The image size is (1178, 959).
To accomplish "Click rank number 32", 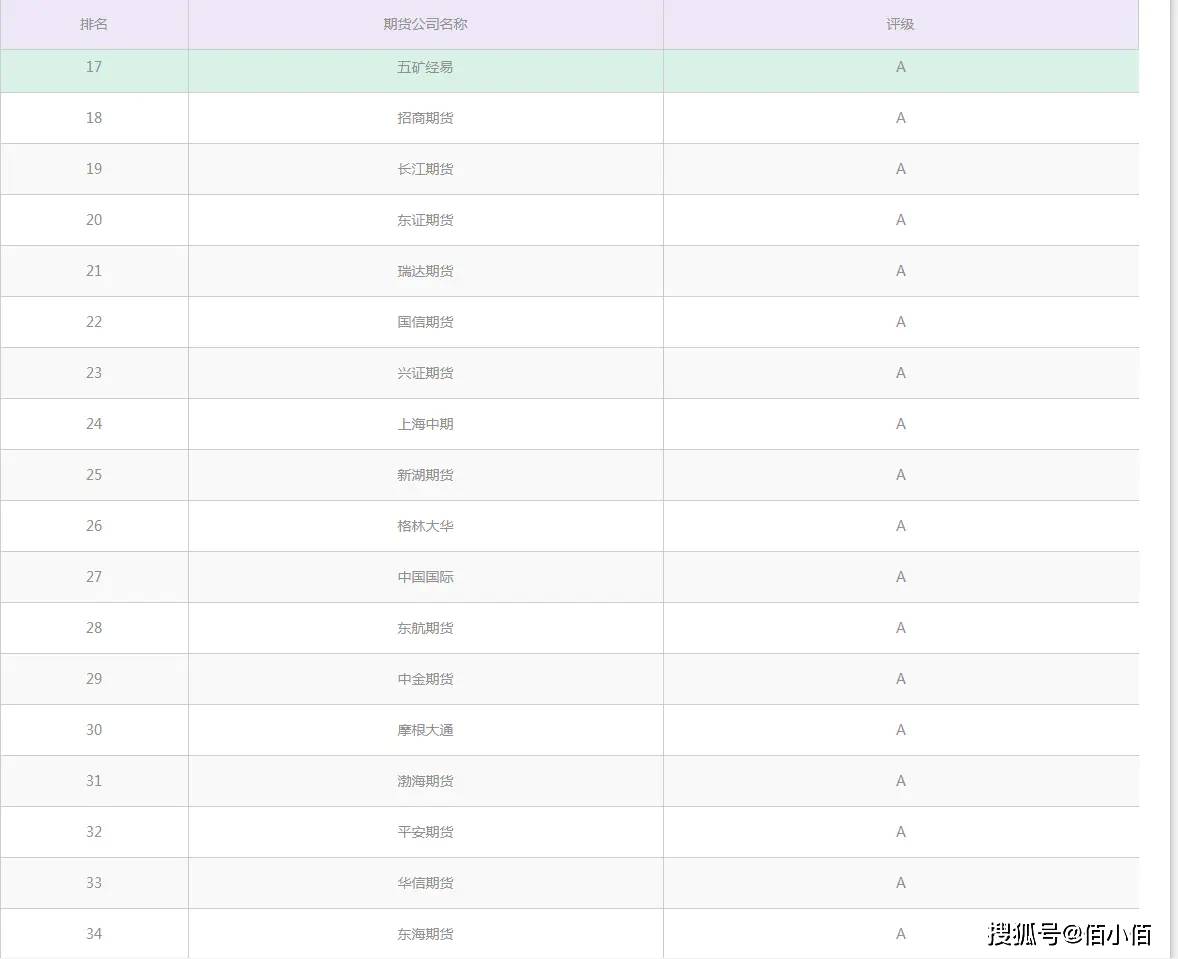I will (94, 832).
